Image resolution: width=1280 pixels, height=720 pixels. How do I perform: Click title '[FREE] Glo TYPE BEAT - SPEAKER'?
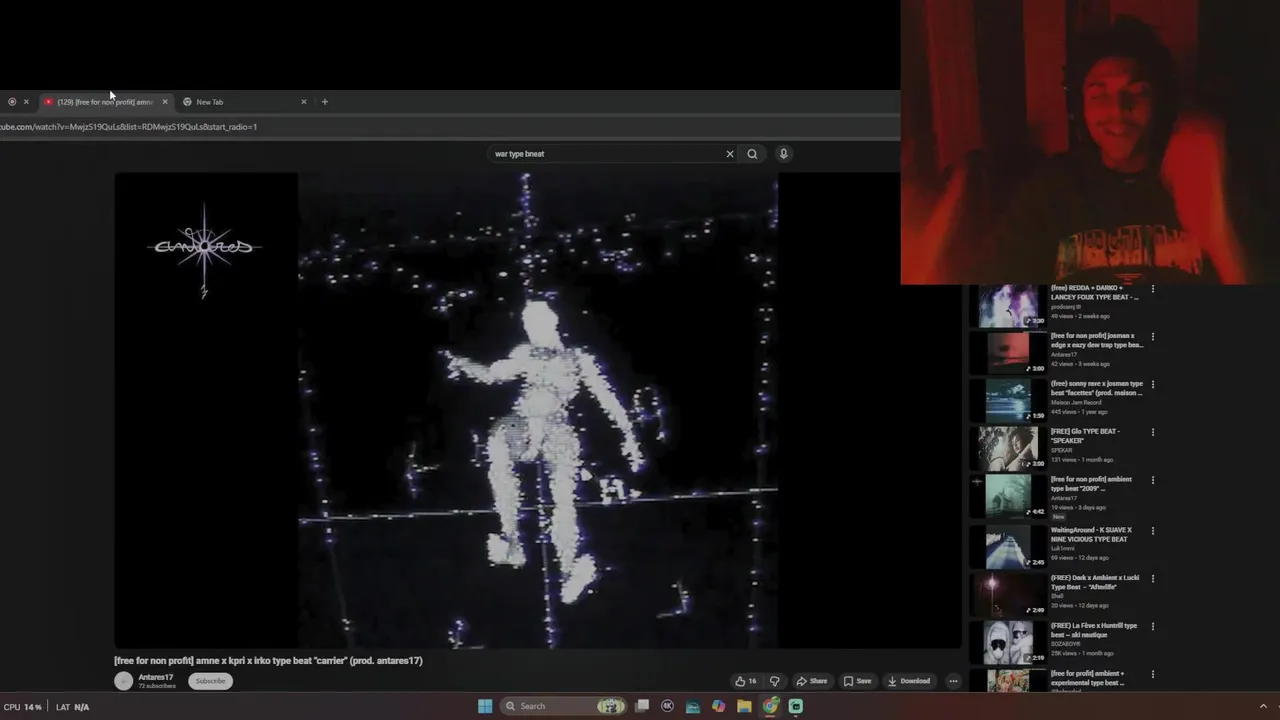(1085, 436)
